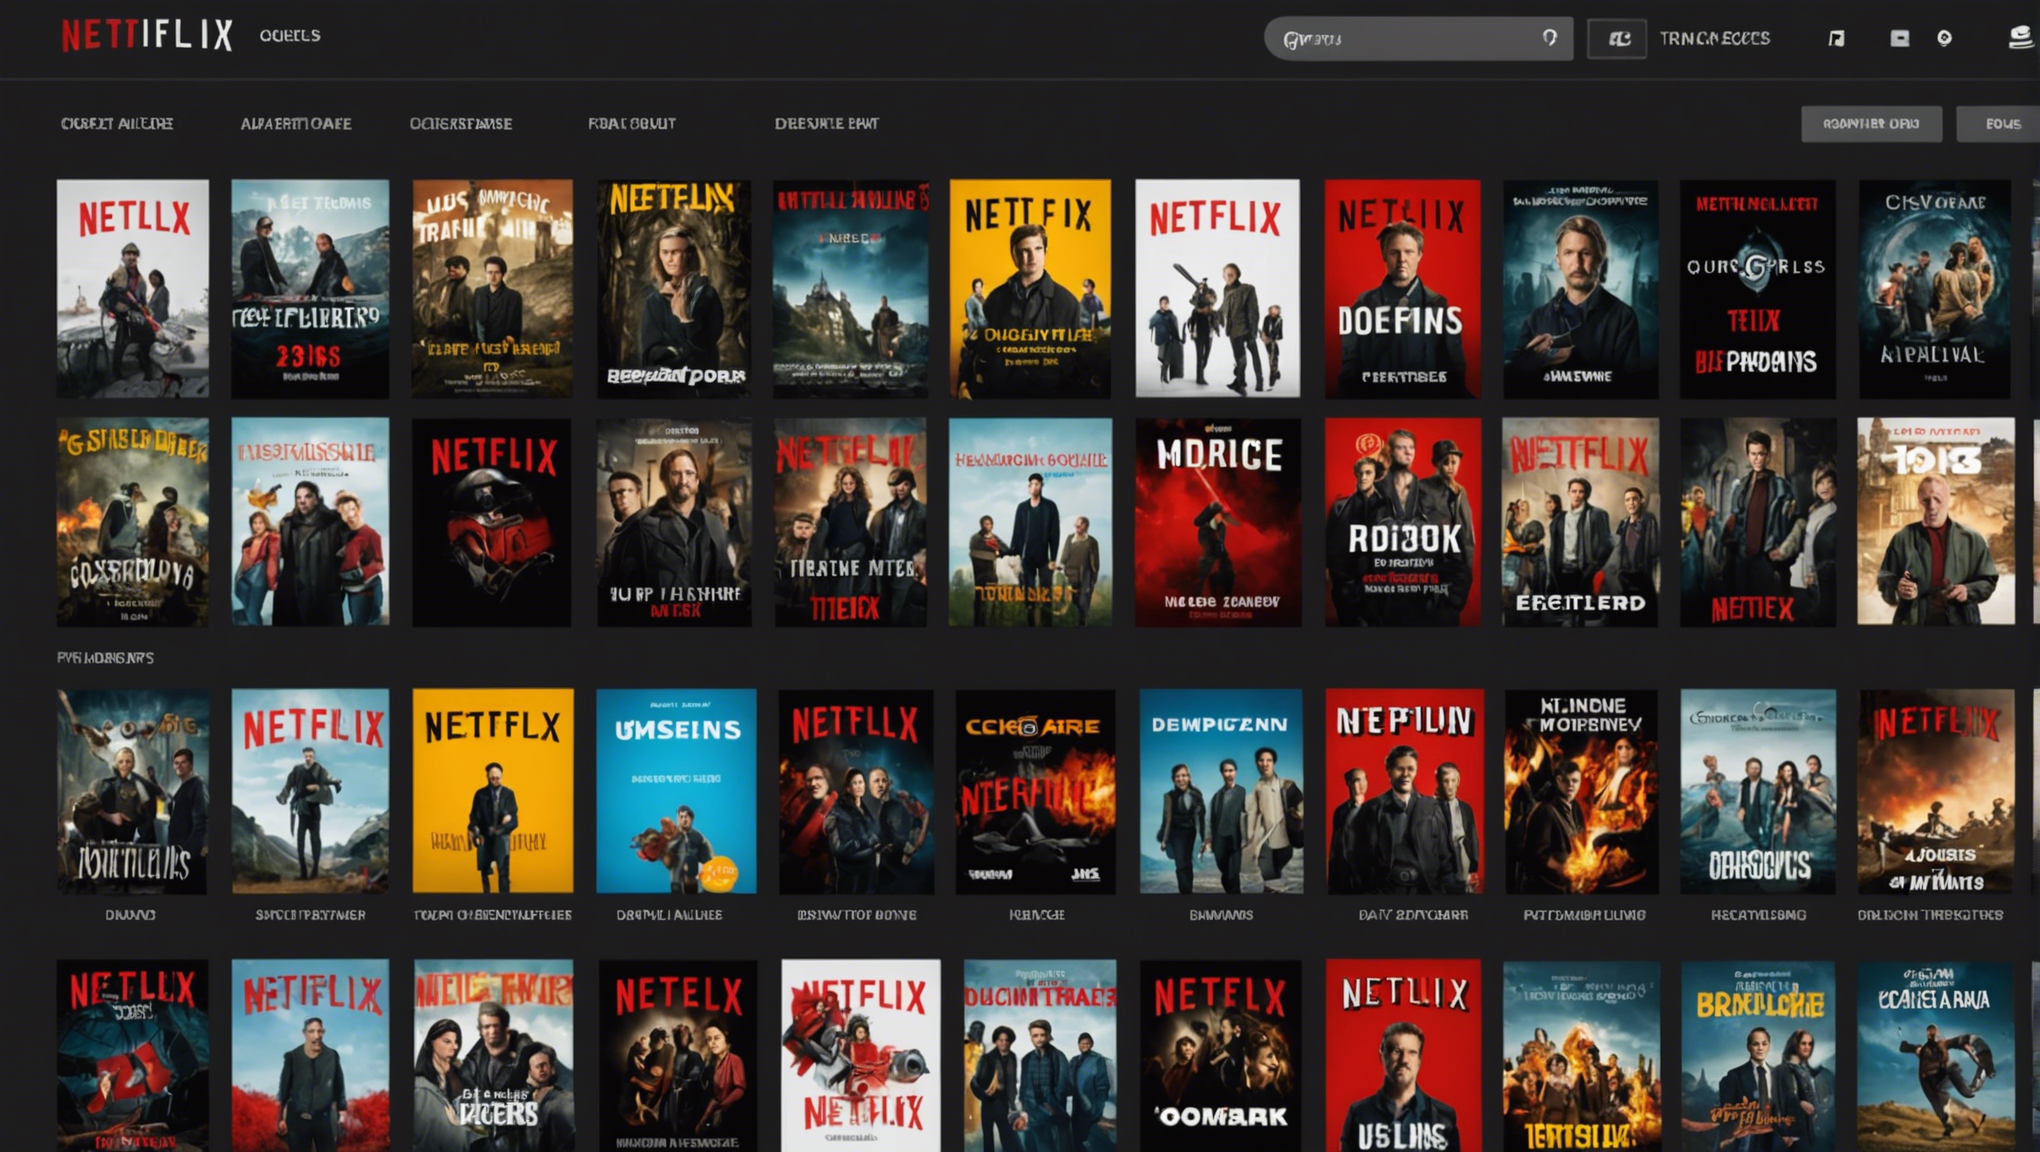Open the yellow NETFLIX poster in the first row

click(x=1030, y=288)
